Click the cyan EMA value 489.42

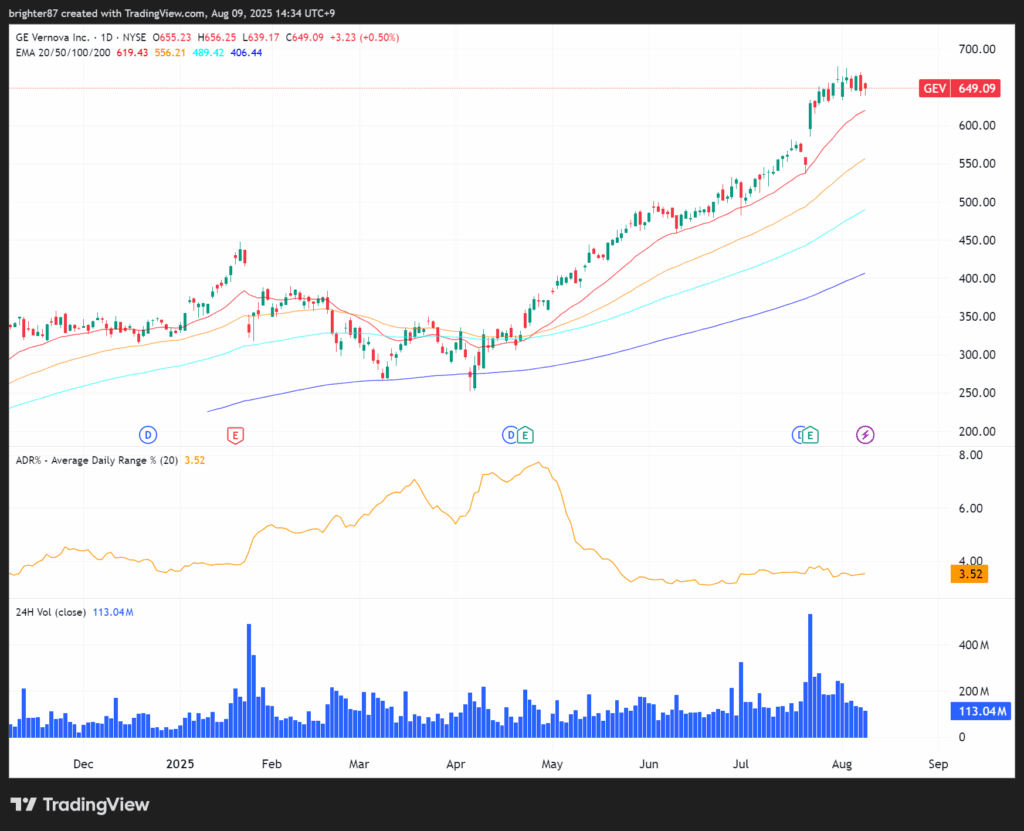(208, 53)
